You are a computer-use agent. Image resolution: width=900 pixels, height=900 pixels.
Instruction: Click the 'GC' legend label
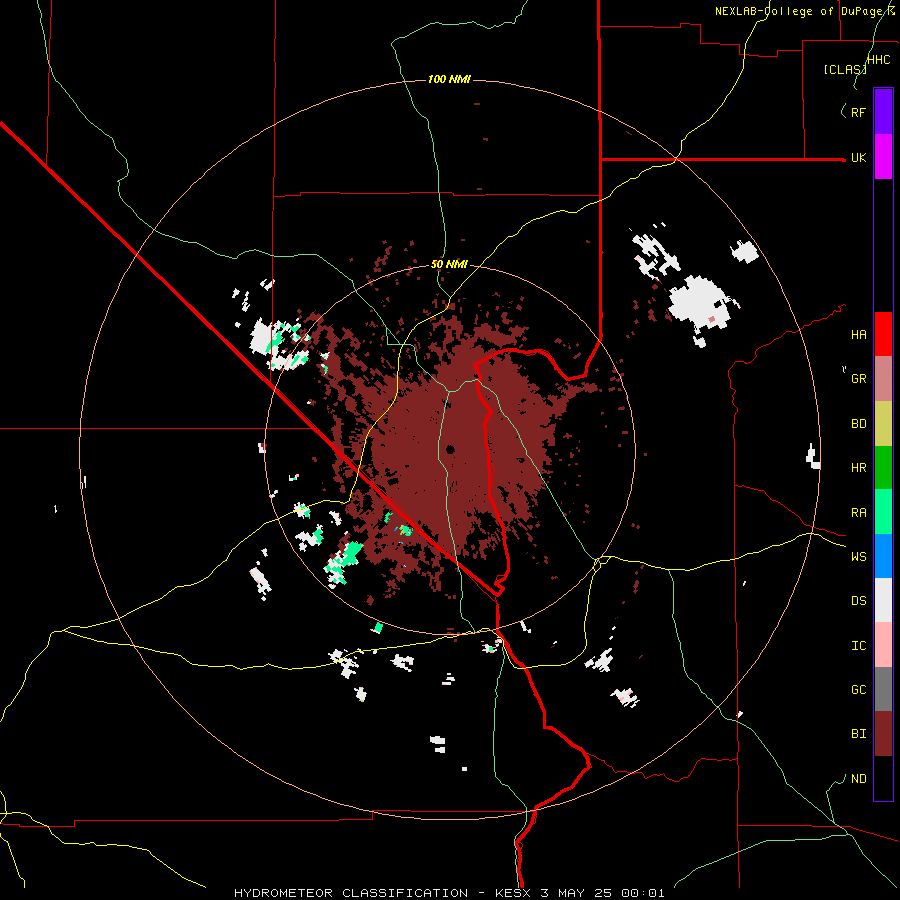click(x=859, y=689)
